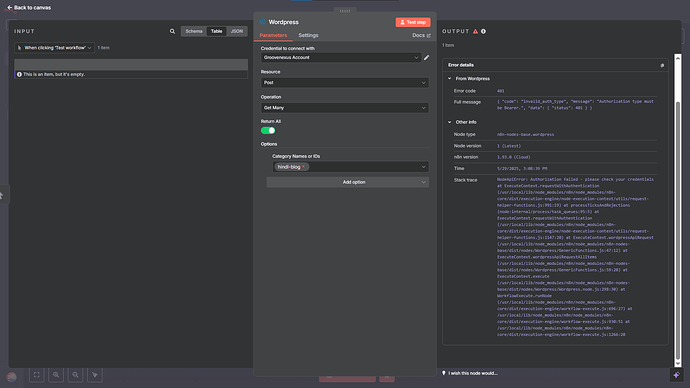Edit credential with pencil icon
Viewport: 690px width, 388px height.
click(426, 58)
